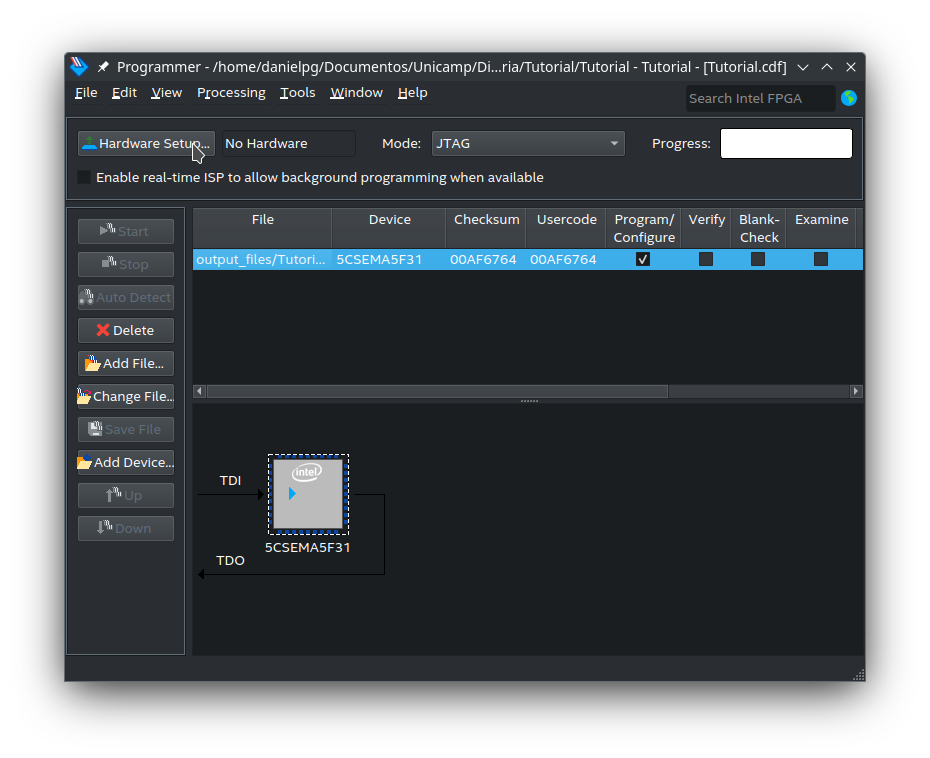Start programming the device

click(x=126, y=231)
